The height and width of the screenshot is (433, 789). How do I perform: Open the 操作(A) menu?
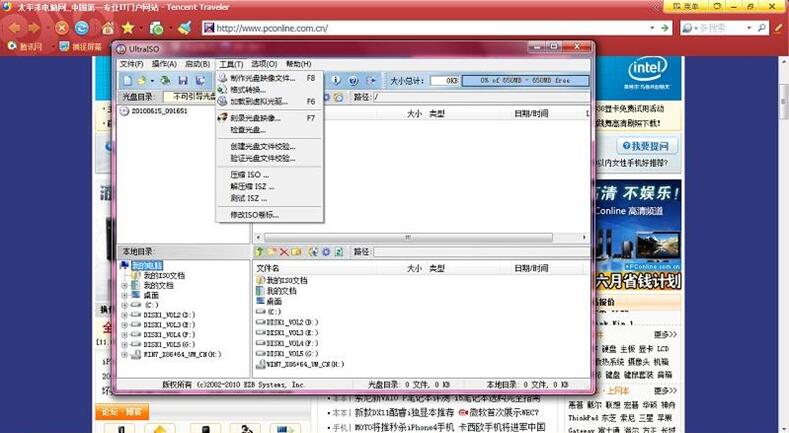(164, 64)
